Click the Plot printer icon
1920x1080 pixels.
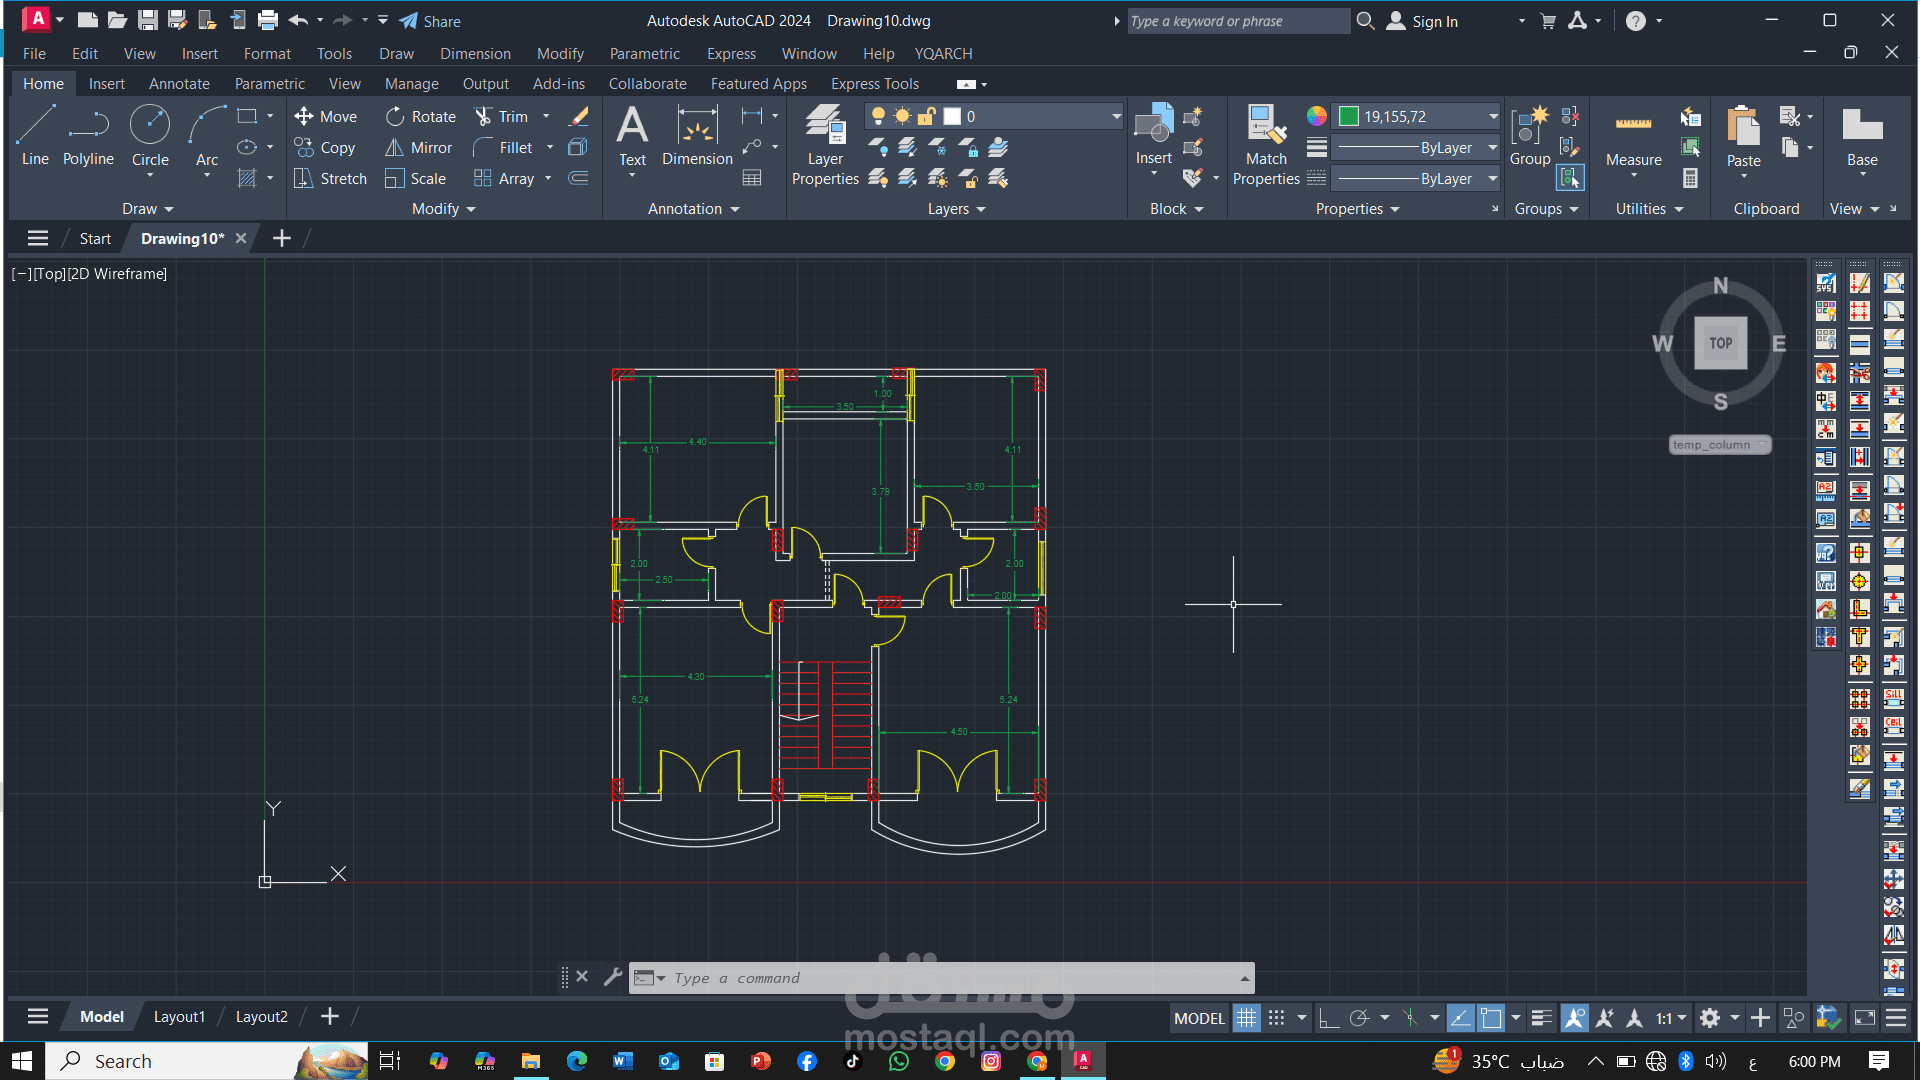(268, 20)
